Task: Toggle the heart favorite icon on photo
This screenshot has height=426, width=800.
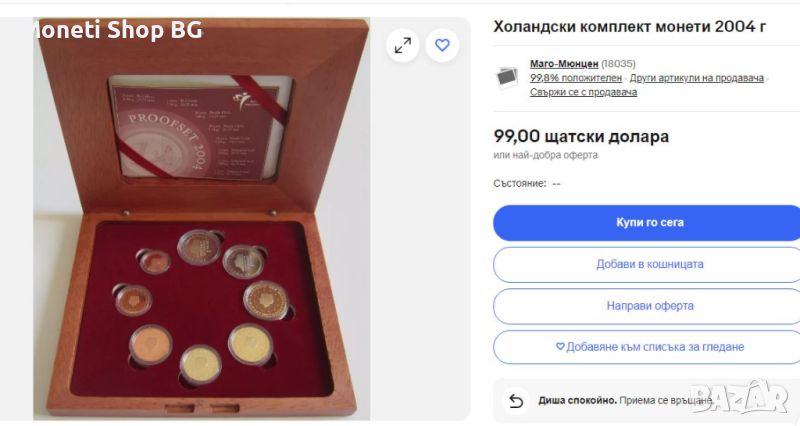Action: pyautogui.click(x=442, y=45)
